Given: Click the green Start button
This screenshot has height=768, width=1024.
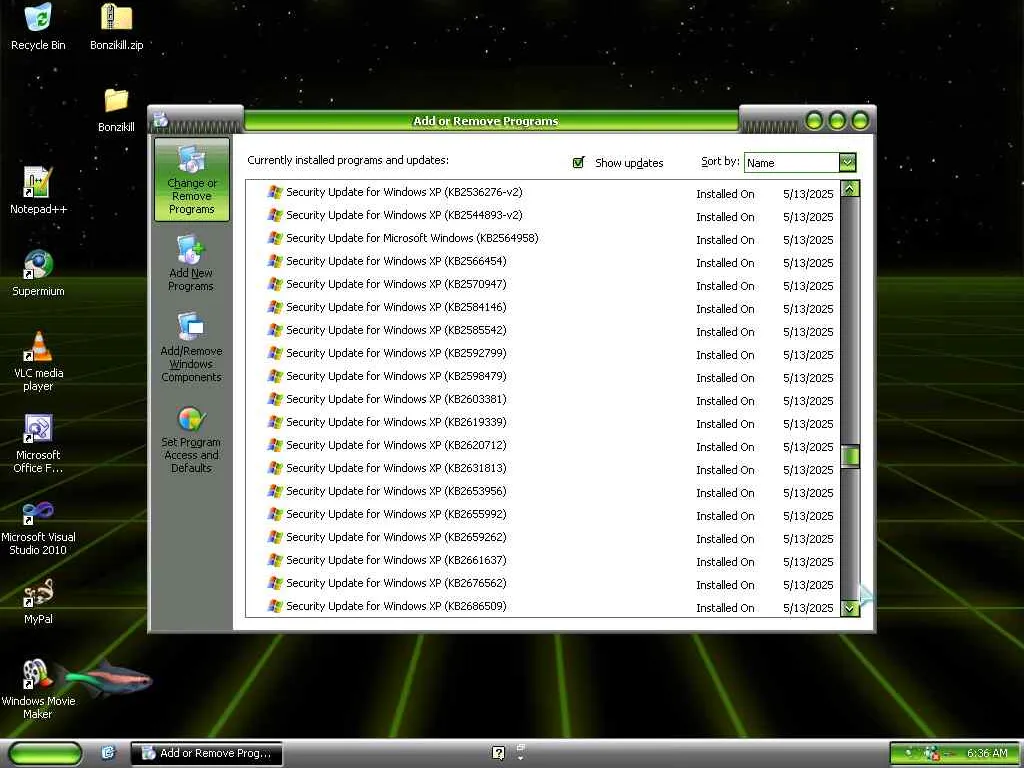Looking at the screenshot, I should [x=46, y=753].
